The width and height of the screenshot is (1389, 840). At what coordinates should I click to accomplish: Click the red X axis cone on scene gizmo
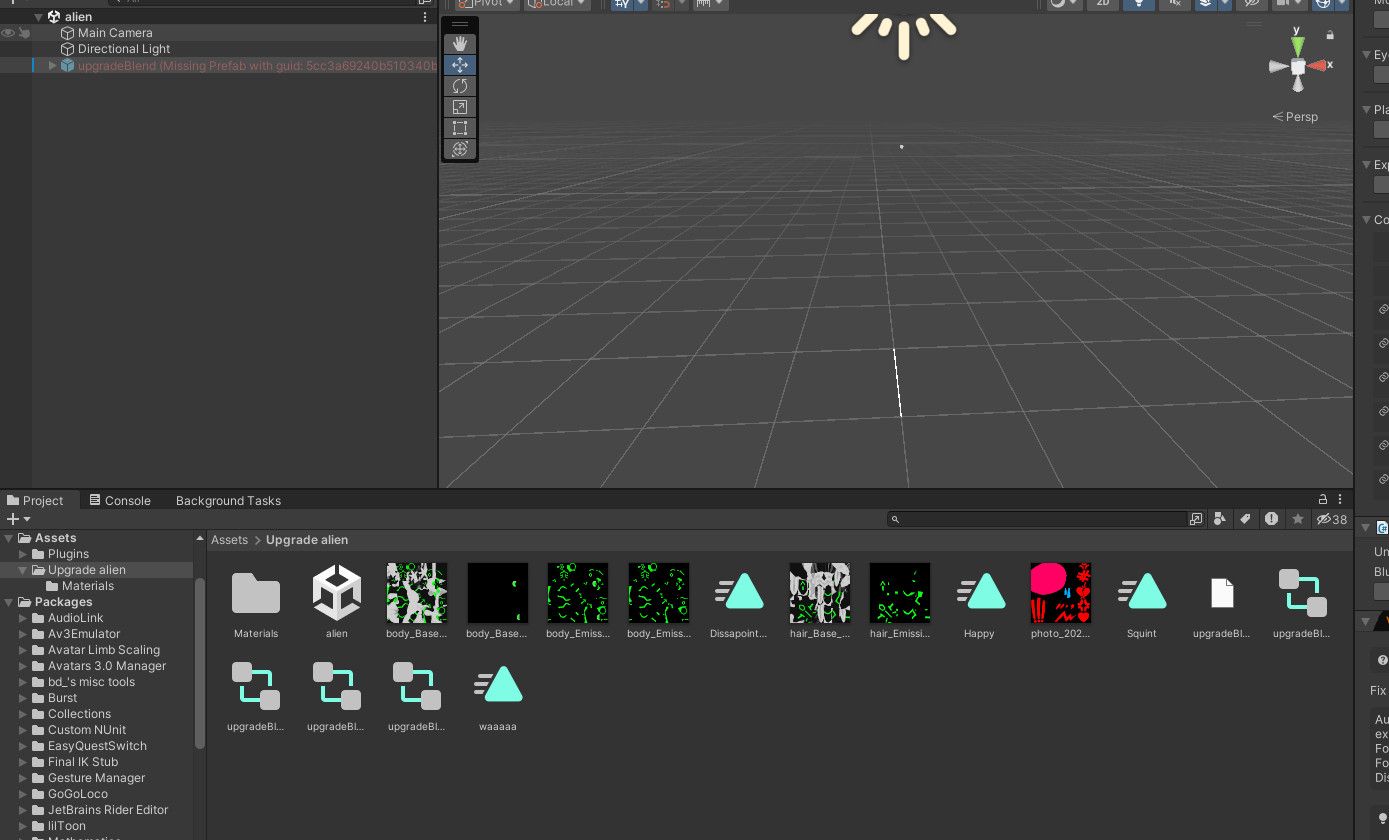tap(1318, 66)
